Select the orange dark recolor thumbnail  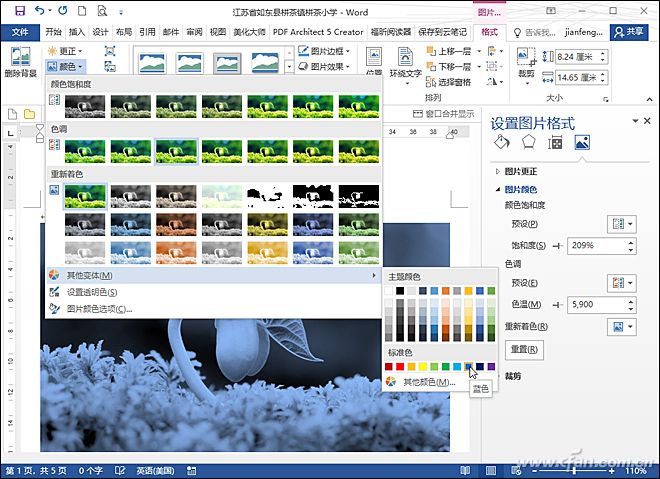coord(176,224)
